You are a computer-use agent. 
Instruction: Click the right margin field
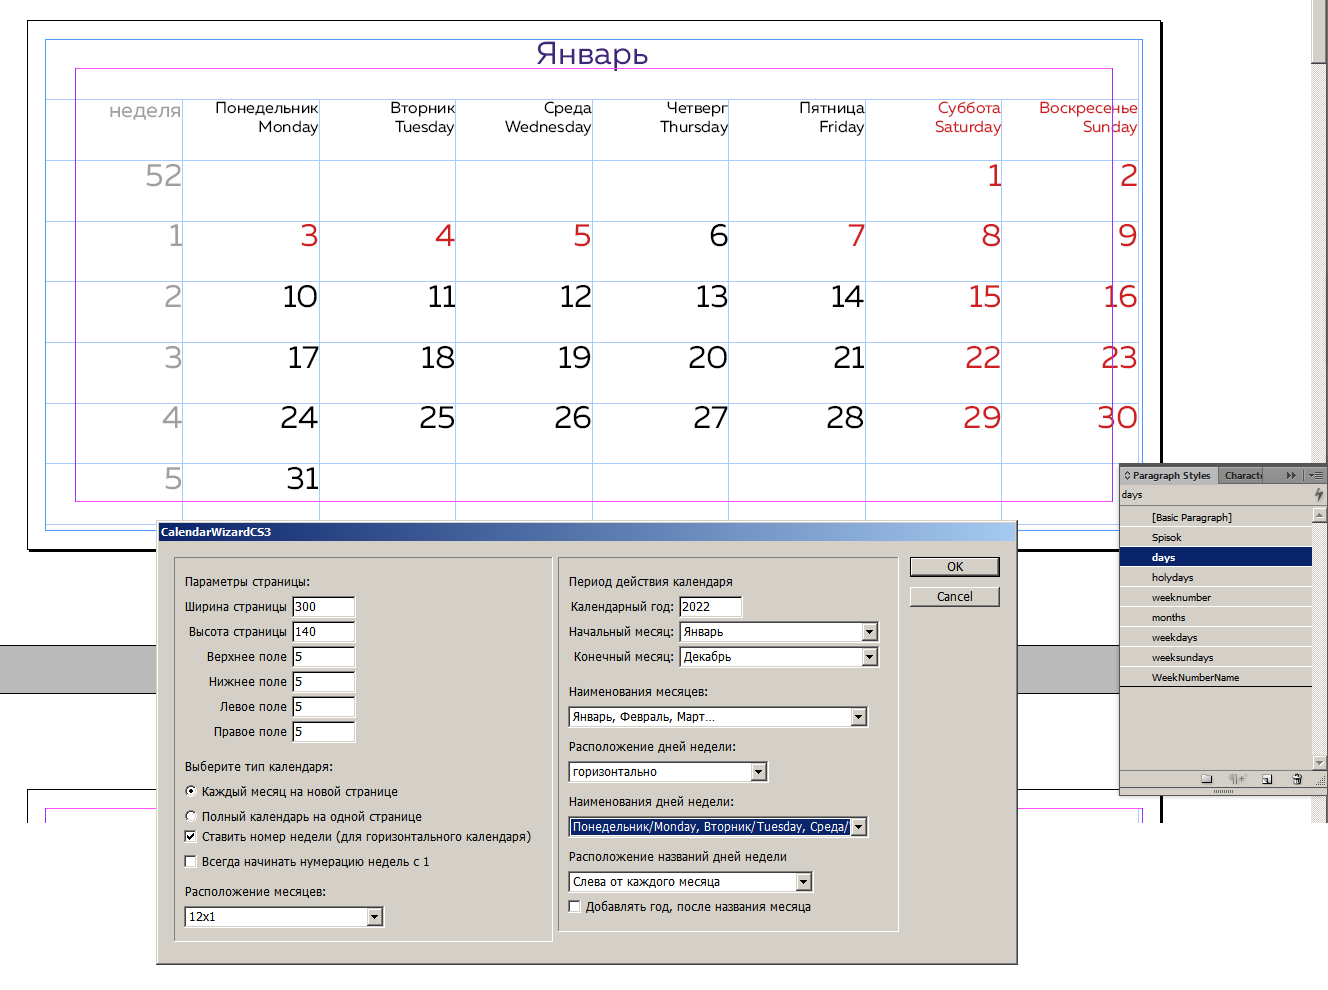click(324, 732)
